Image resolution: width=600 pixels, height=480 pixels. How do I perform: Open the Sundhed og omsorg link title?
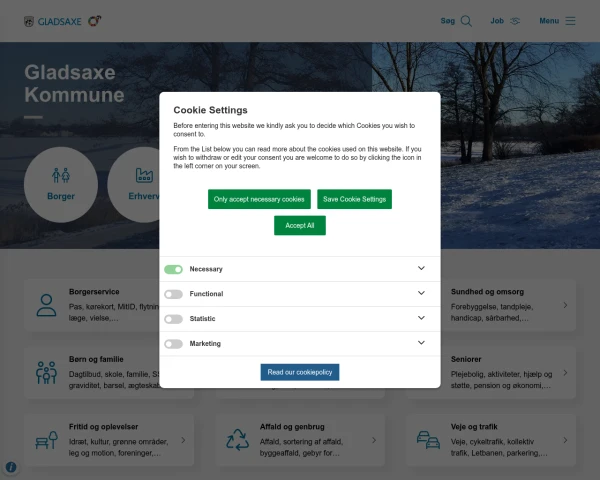coord(487,292)
